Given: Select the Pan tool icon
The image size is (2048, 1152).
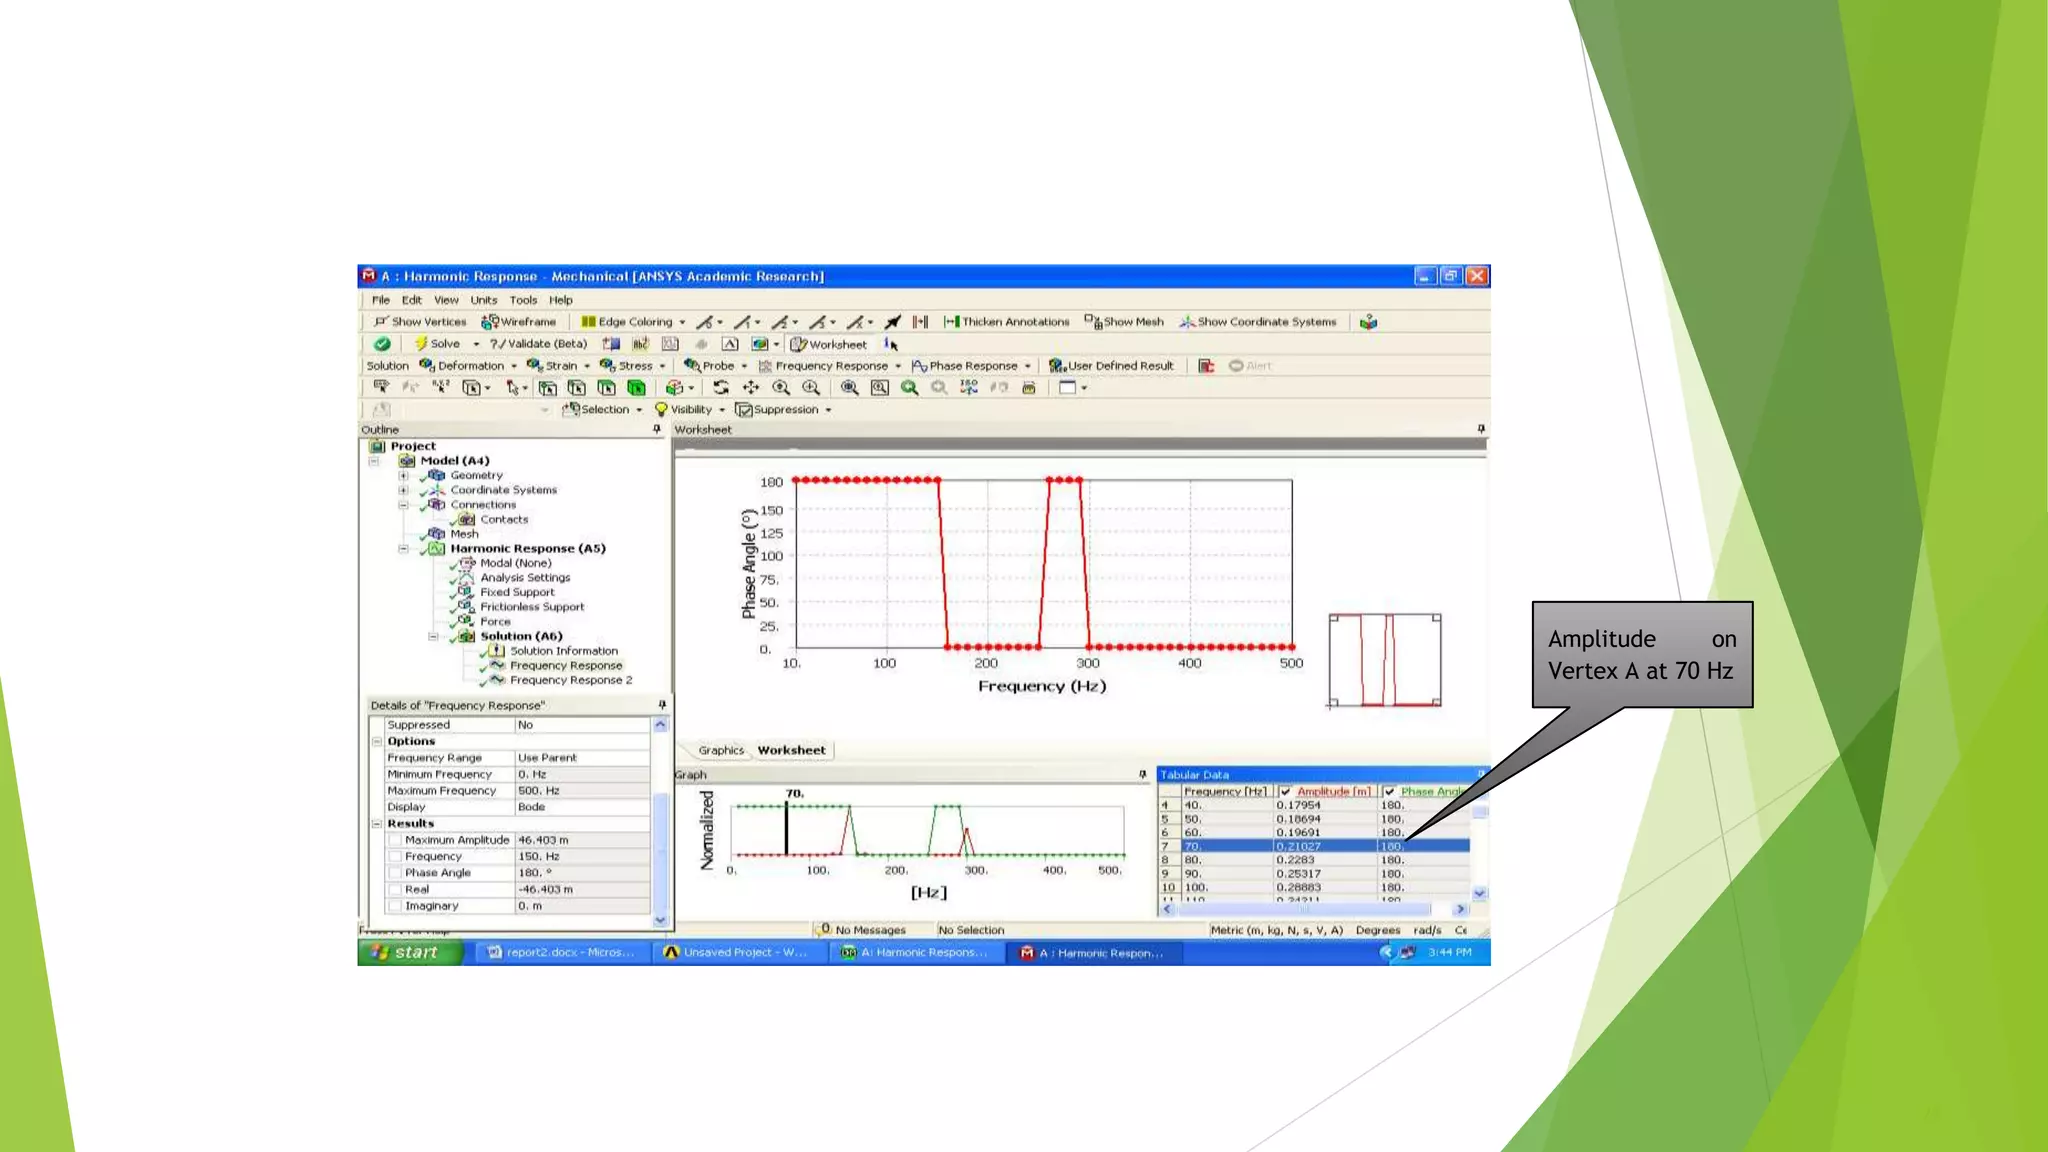Looking at the screenshot, I should click(x=751, y=388).
